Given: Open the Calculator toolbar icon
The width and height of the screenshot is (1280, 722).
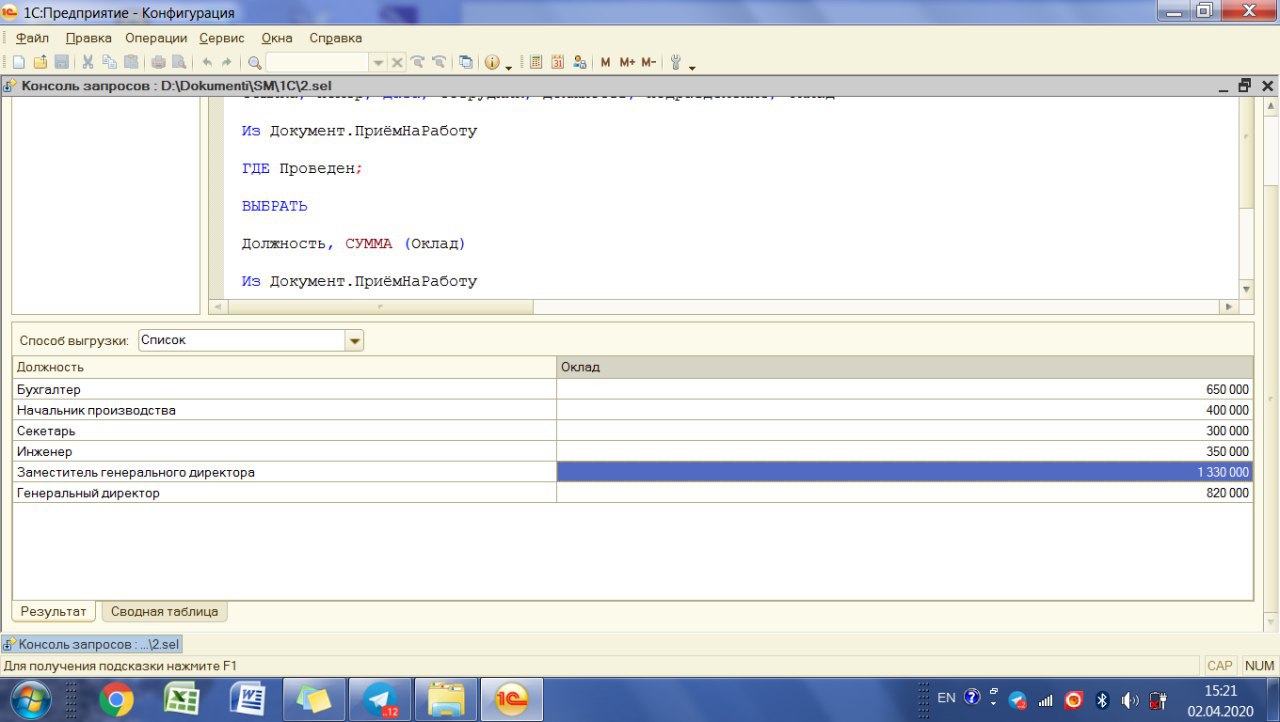Looking at the screenshot, I should coord(536,62).
